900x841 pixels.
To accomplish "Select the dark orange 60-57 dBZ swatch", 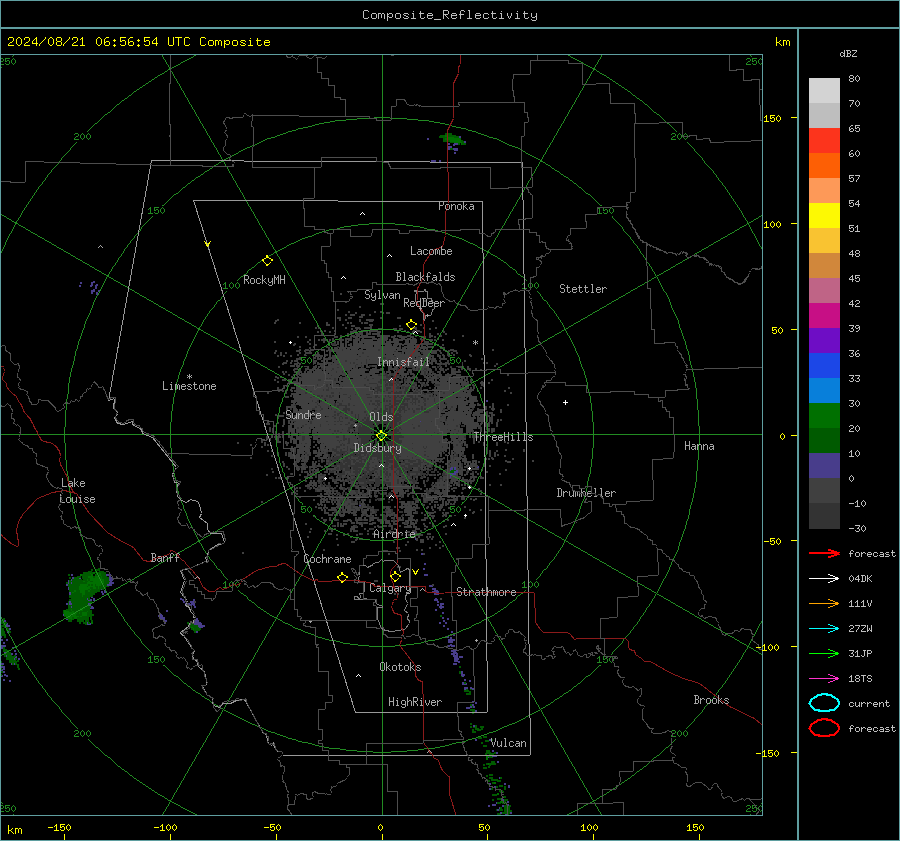I will [x=824, y=165].
